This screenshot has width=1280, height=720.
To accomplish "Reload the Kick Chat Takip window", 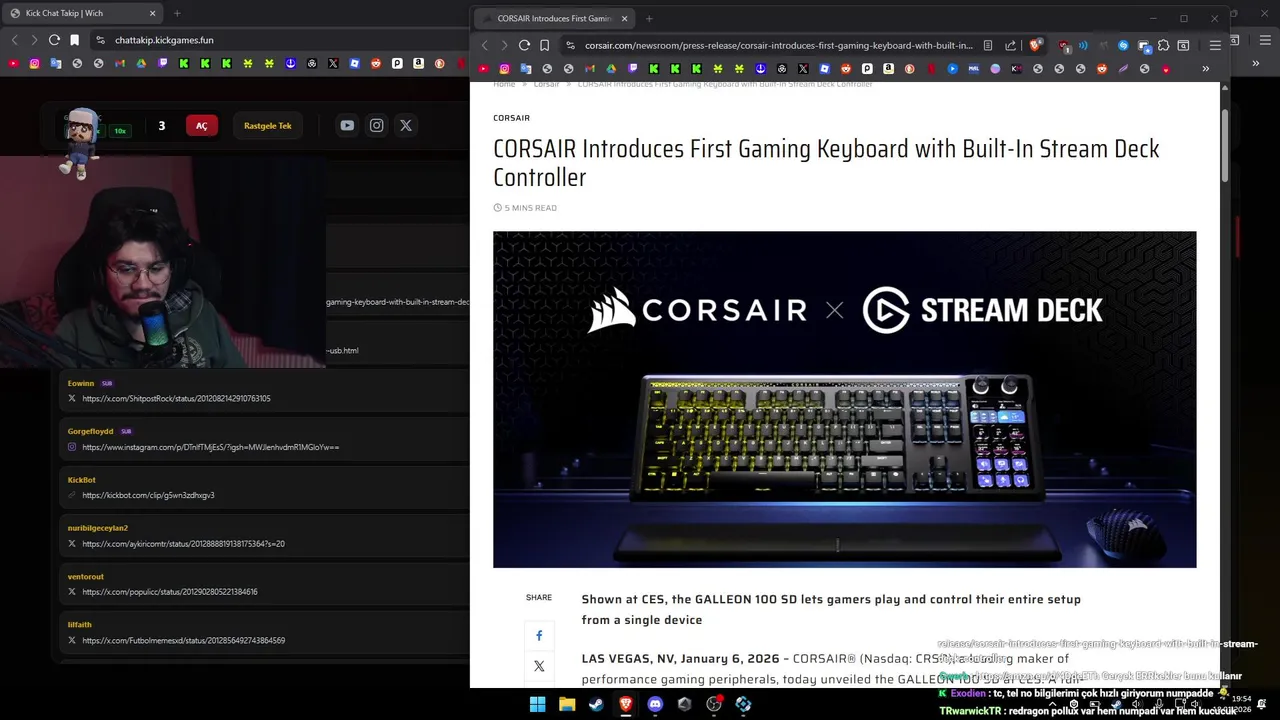I will (x=54, y=40).
